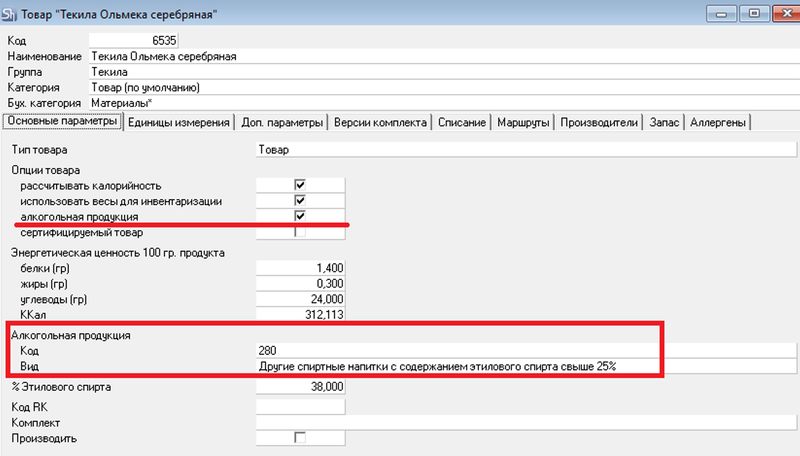The height and width of the screenshot is (456, 800).
Task: Close the Товар window
Action: (786, 14)
